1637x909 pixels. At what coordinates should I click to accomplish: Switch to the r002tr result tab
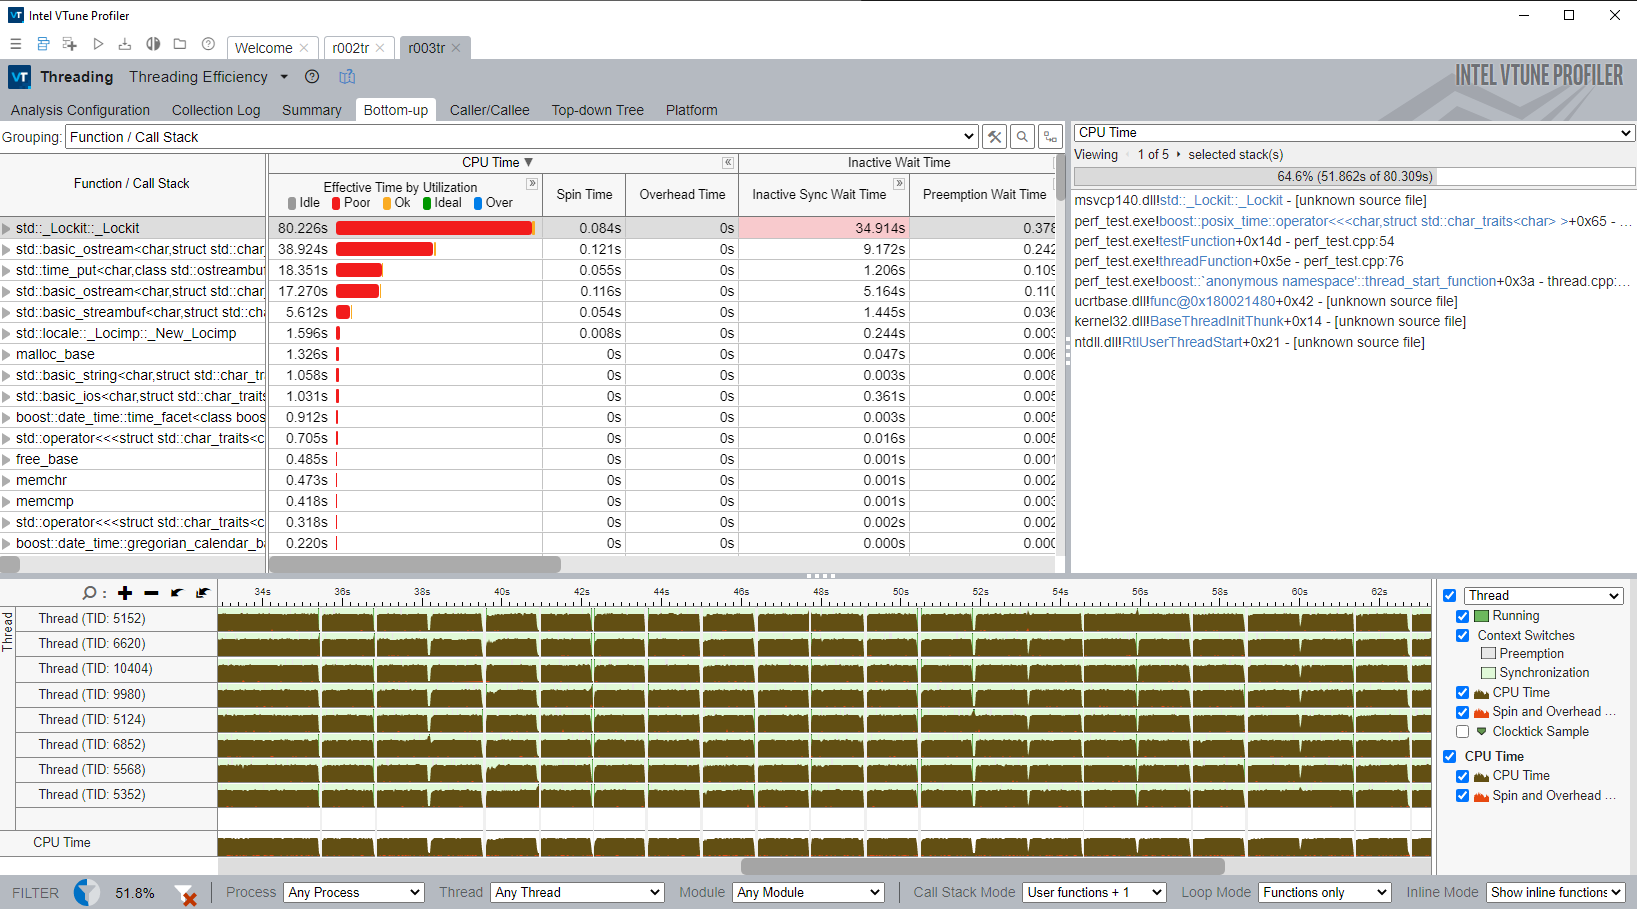coord(351,48)
